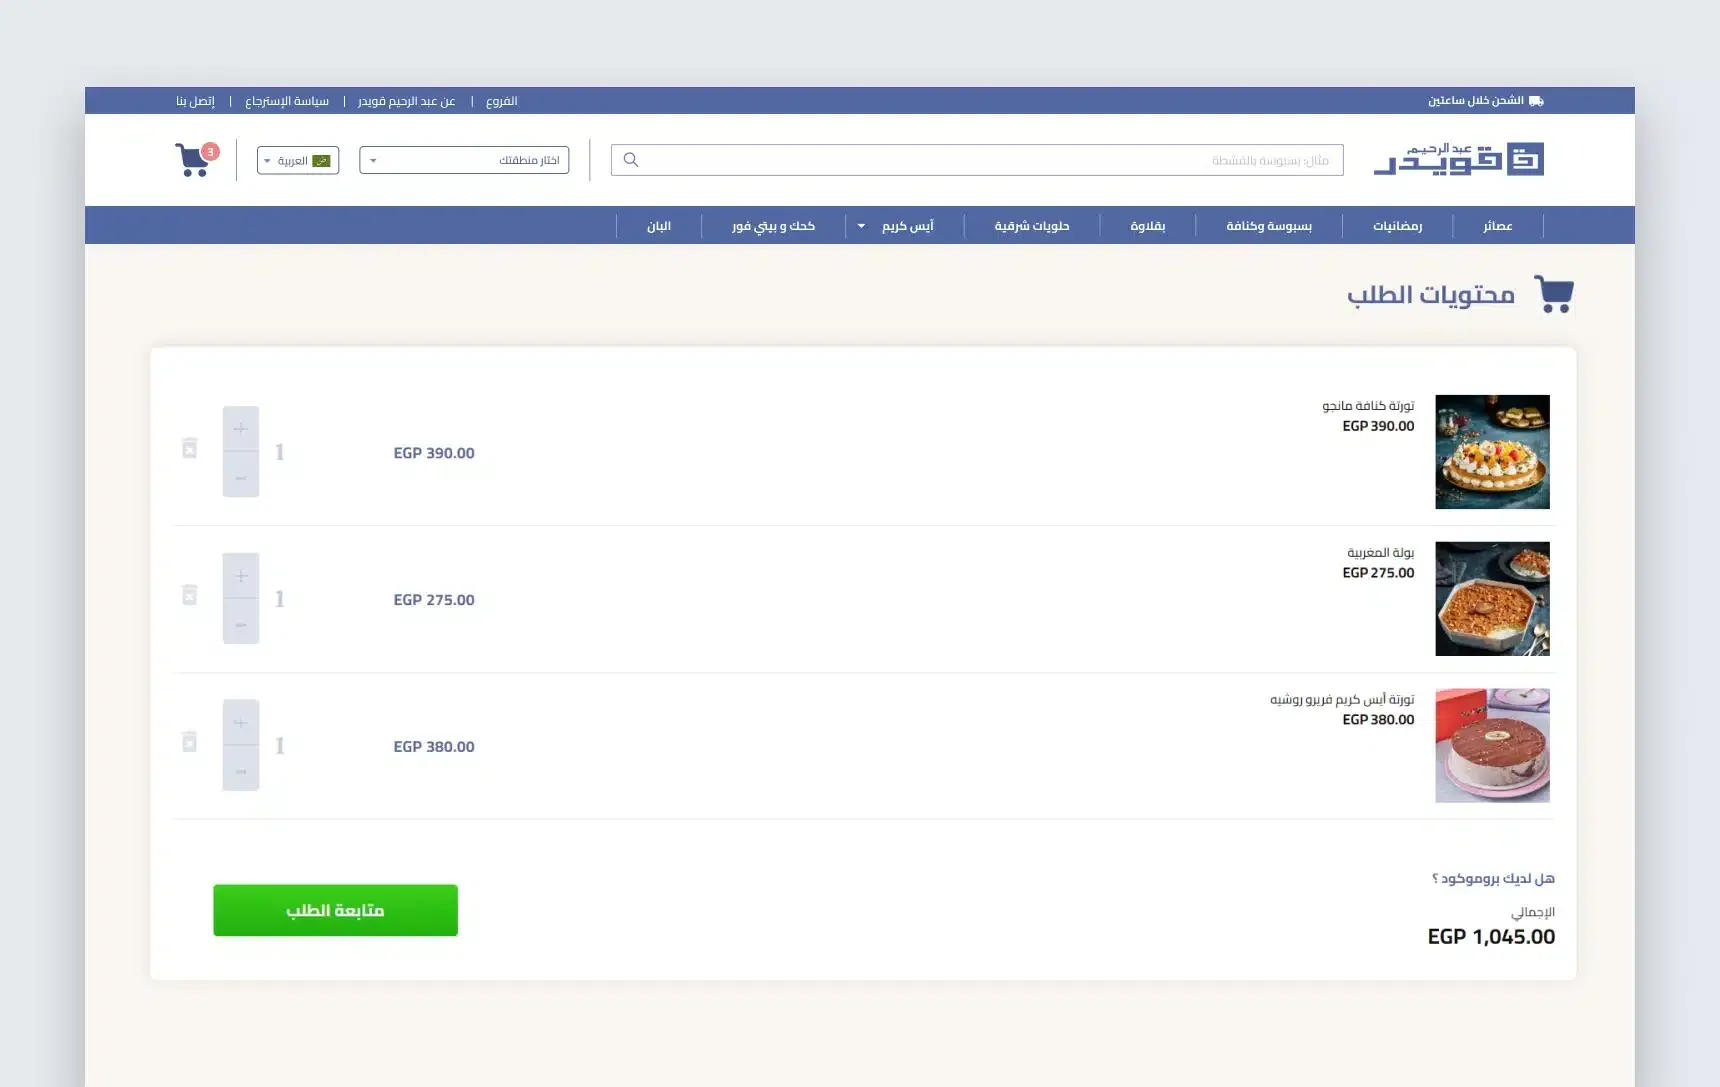Image resolution: width=1720 pixels, height=1087 pixels.
Task: Focus the product search input field
Action: 977,160
